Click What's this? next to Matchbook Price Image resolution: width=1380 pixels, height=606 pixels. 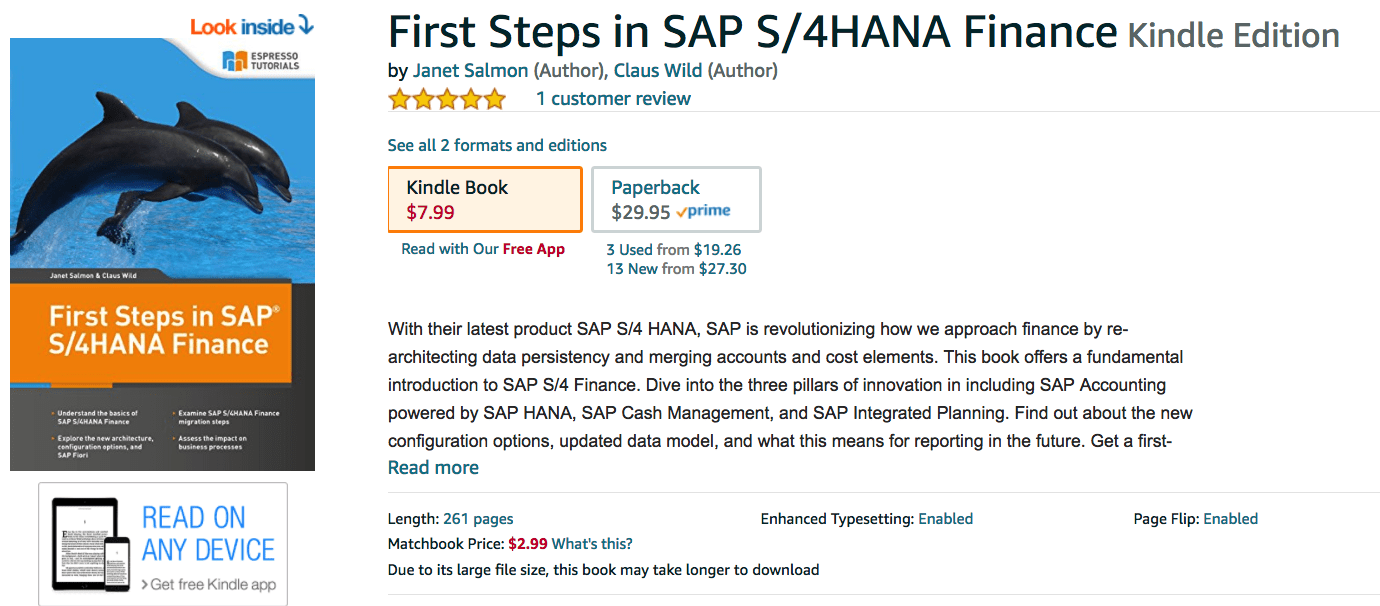pos(592,544)
